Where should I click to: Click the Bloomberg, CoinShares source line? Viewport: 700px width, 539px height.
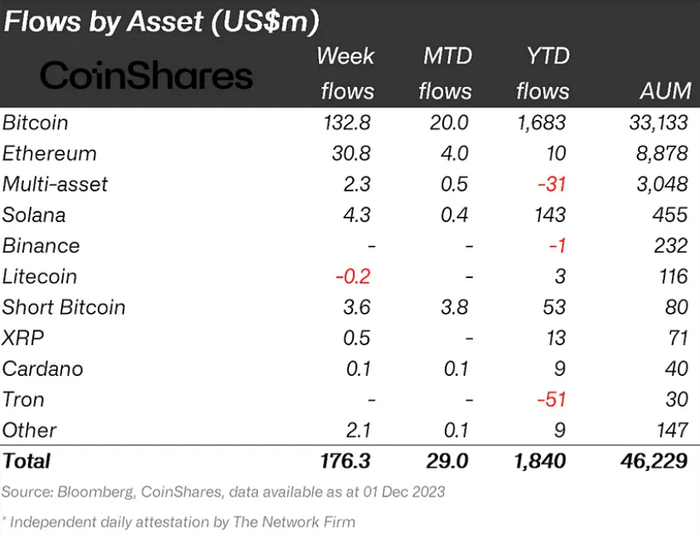pyautogui.click(x=223, y=492)
